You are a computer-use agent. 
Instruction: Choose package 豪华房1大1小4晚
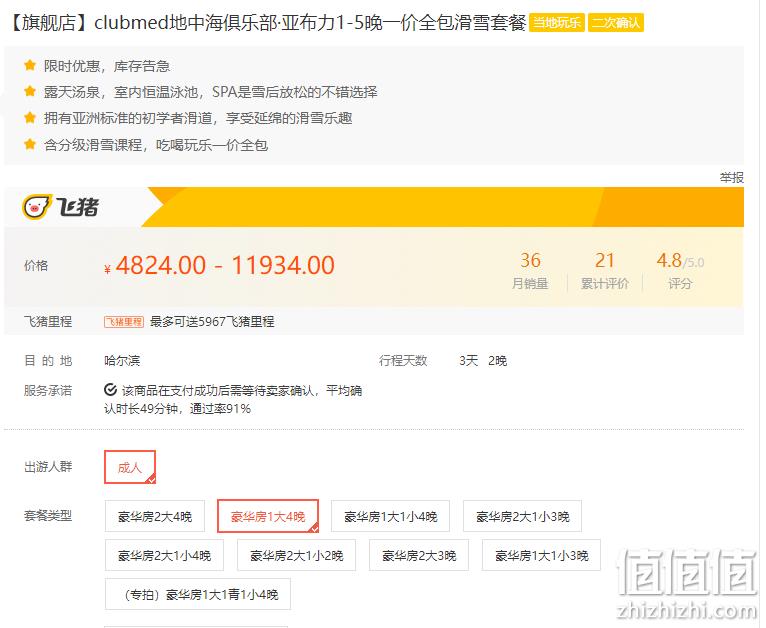pyautogui.click(x=390, y=516)
